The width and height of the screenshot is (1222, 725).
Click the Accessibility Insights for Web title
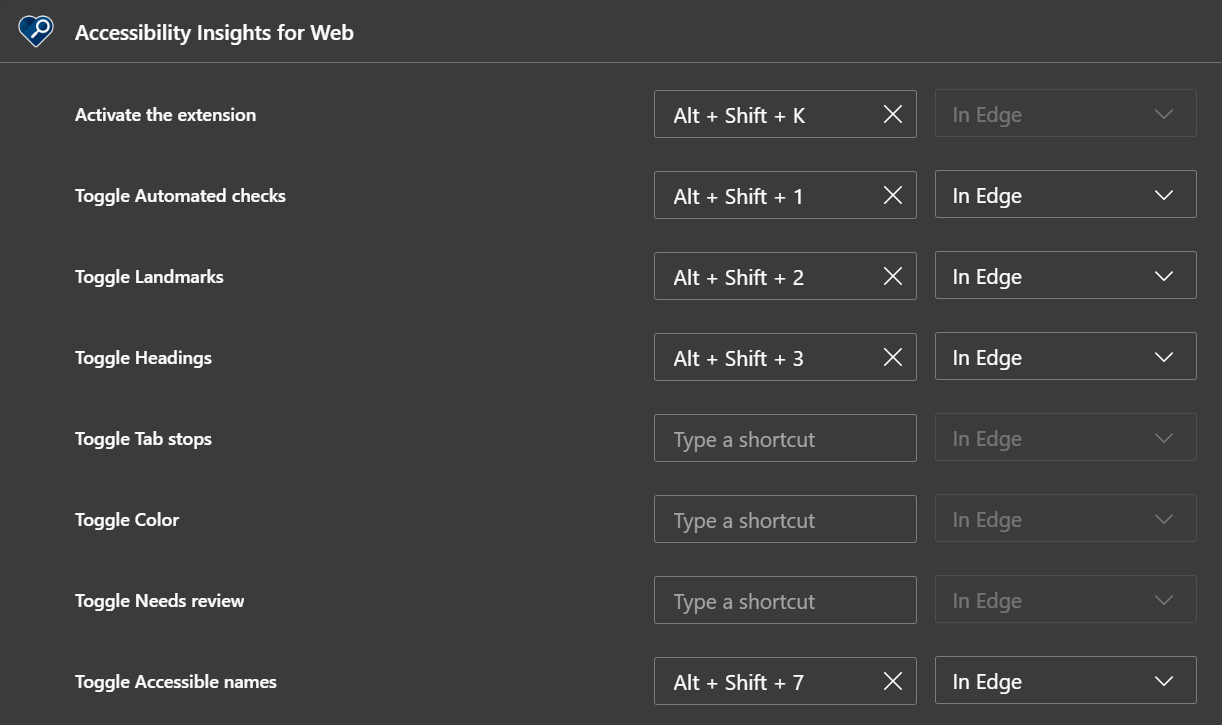tap(214, 33)
